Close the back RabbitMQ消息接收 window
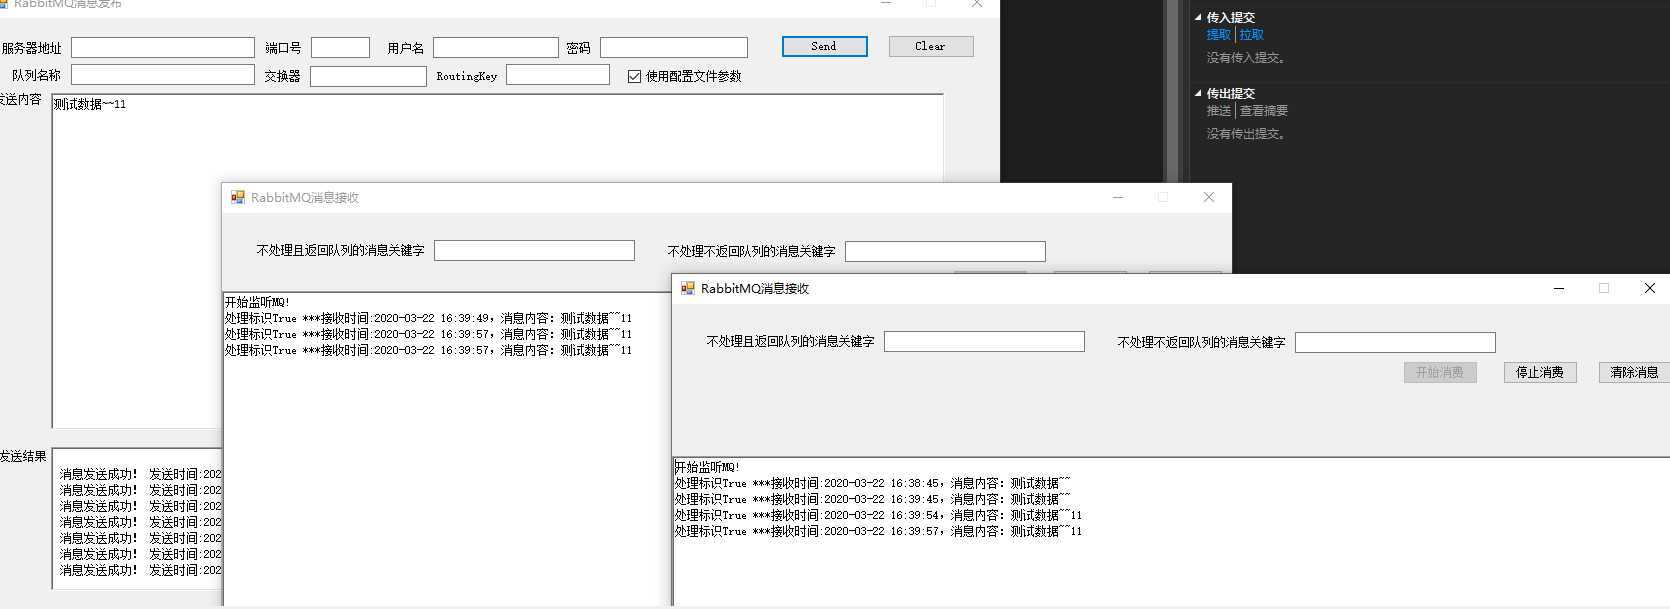Viewport: 1670px width, 609px height. (1209, 197)
